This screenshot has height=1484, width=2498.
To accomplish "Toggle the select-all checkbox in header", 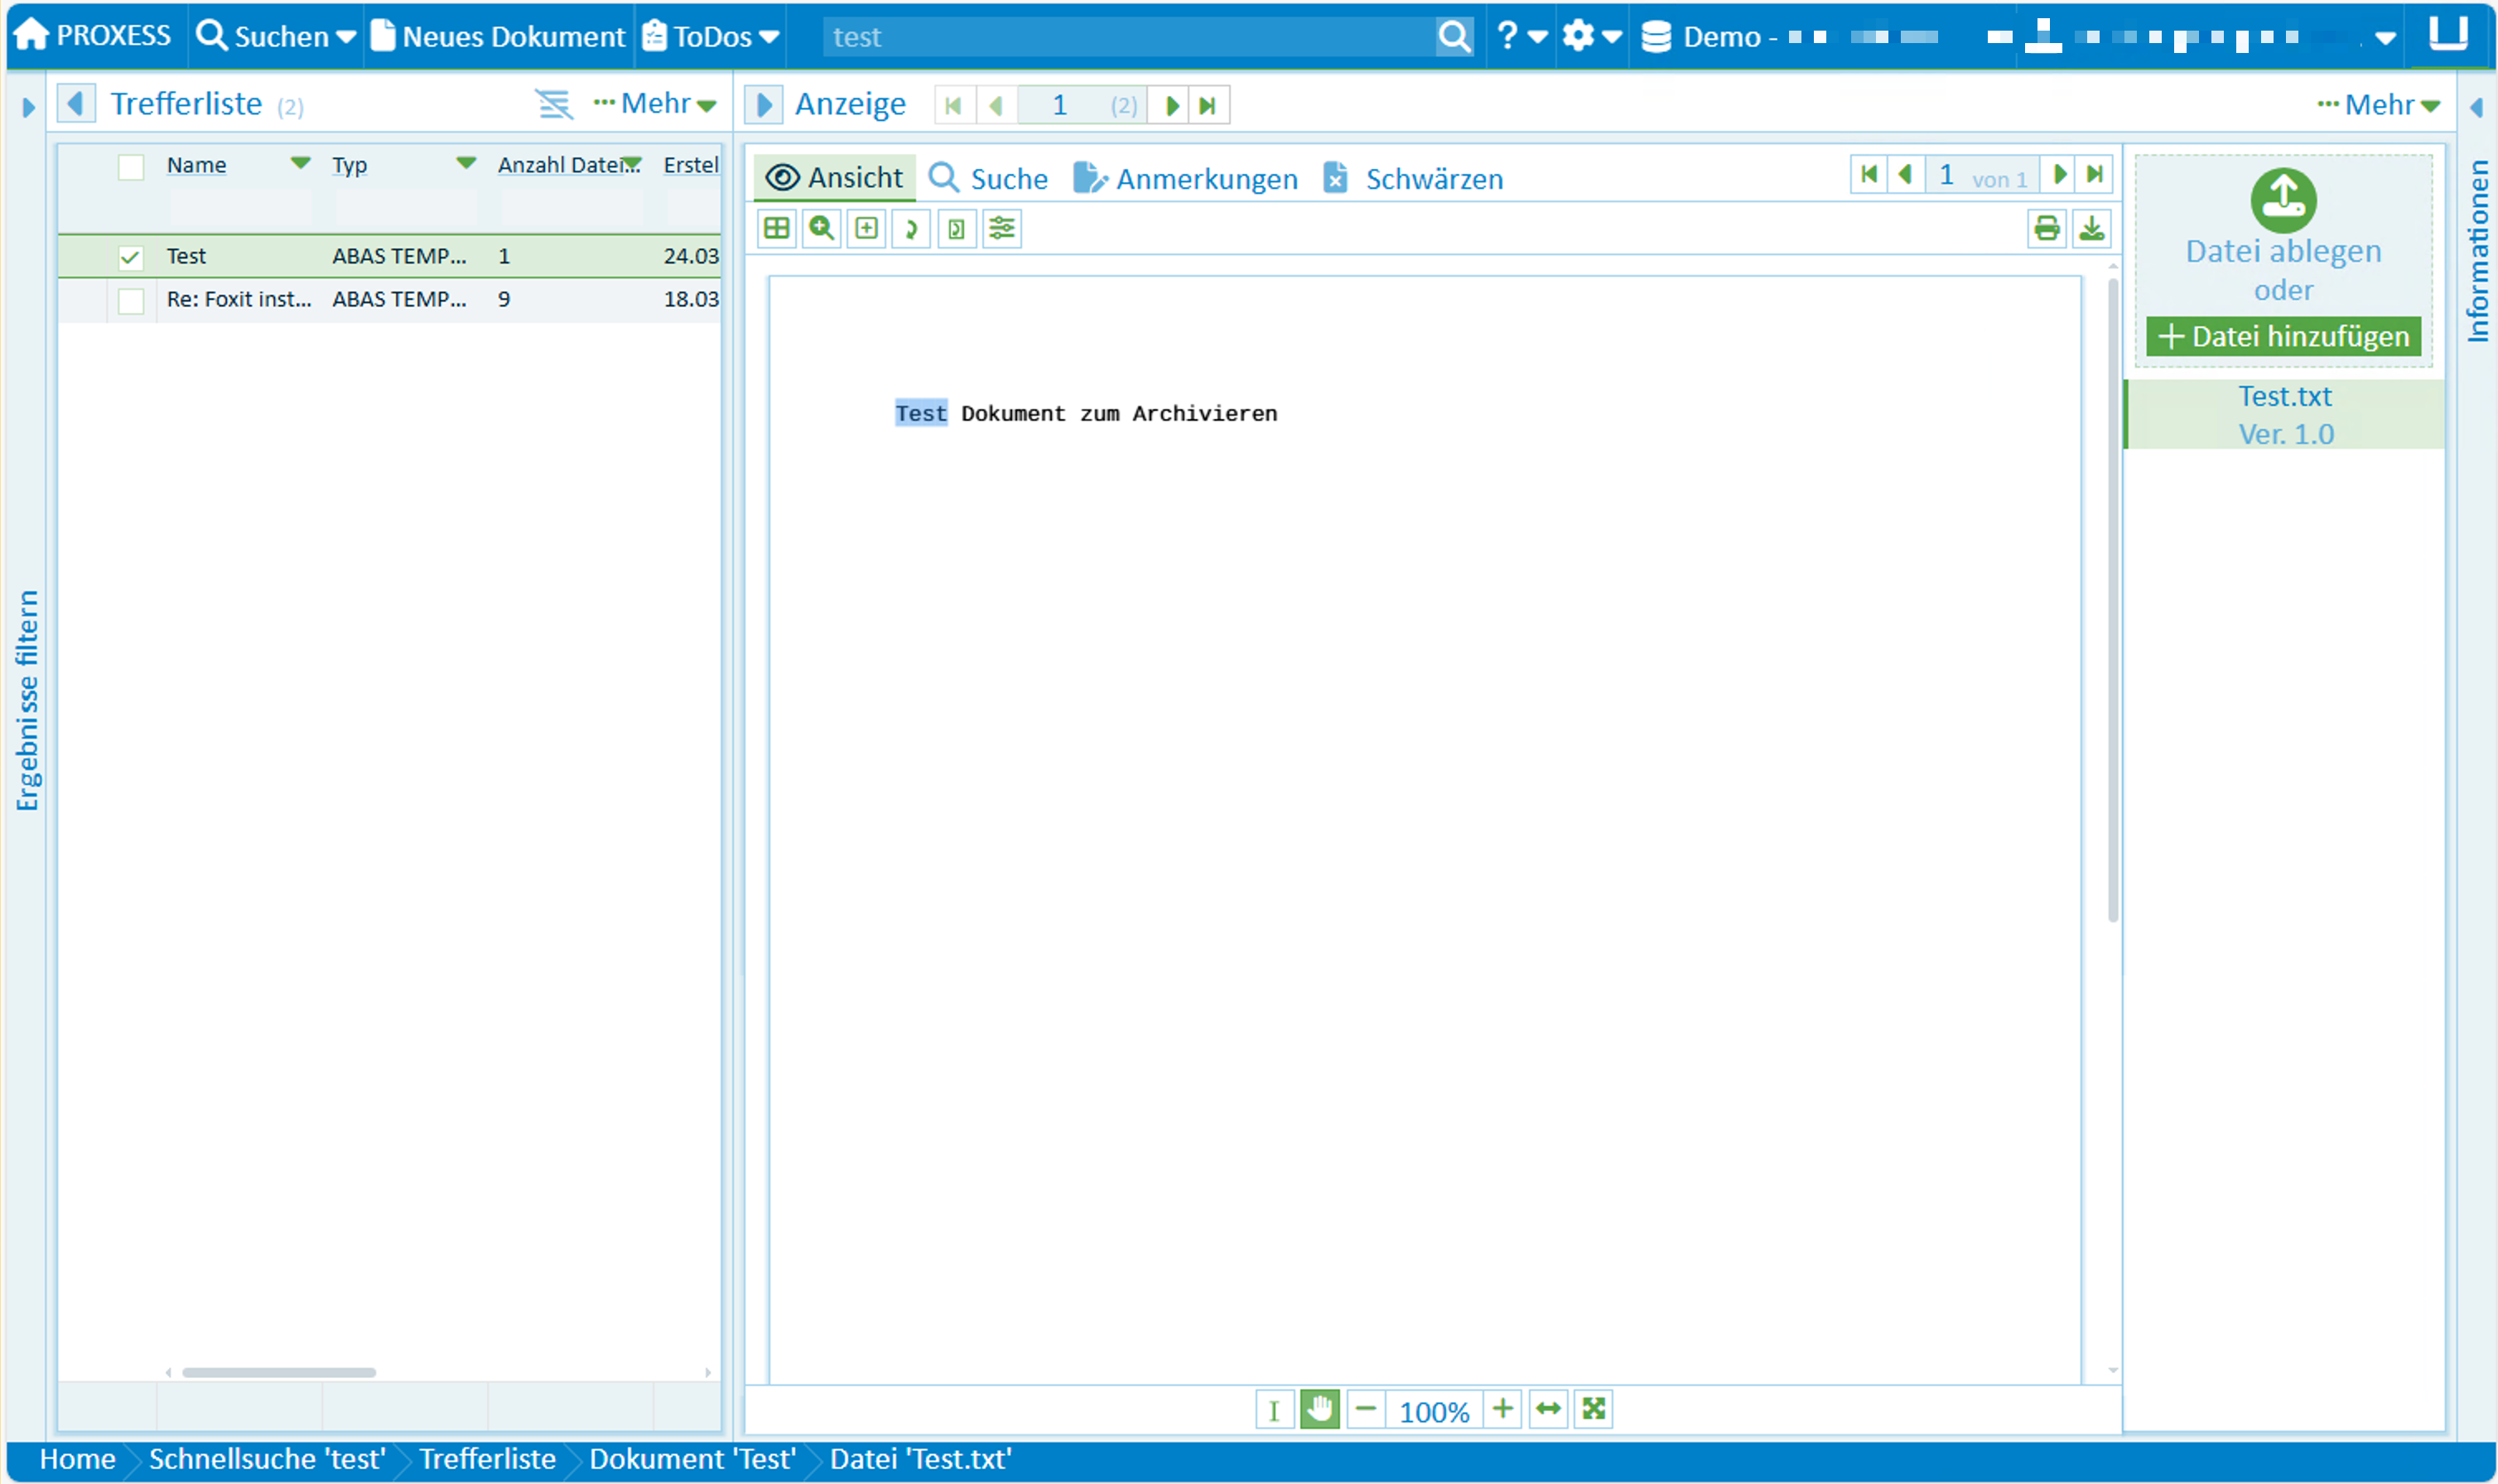I will click(x=130, y=166).
